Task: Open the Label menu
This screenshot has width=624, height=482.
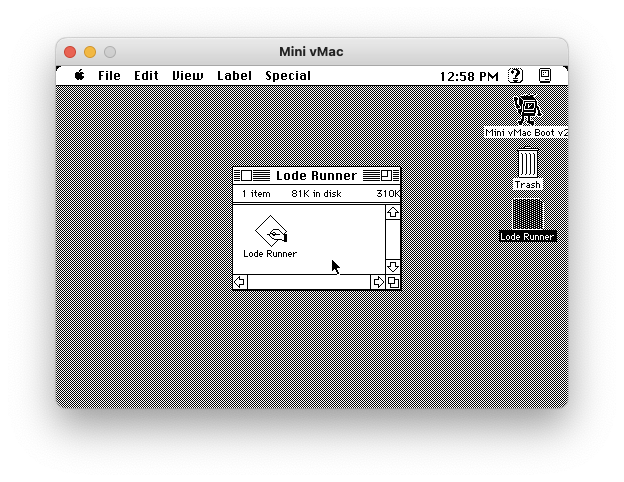Action: coord(234,76)
